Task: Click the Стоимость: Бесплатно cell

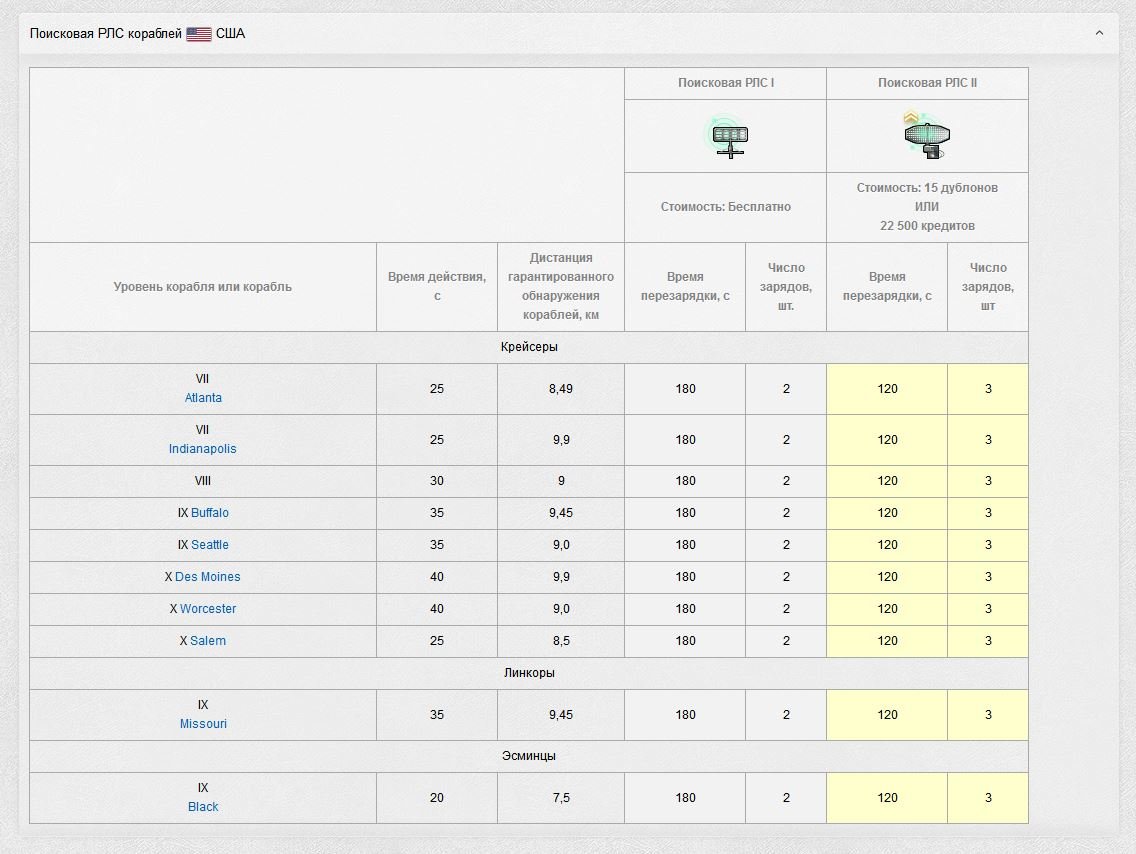Action: (725, 207)
